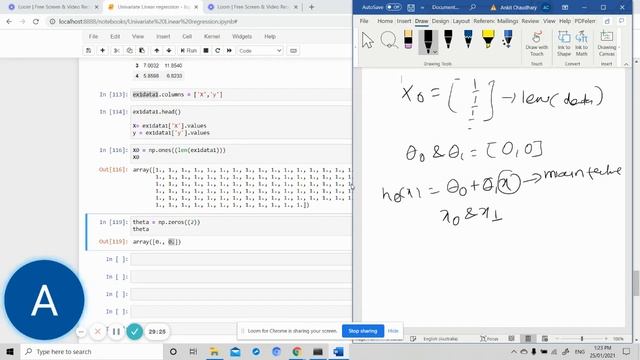Viewport: 640px width, 360px height.
Task: Click the first empty notebook cell
Action: [241, 259]
